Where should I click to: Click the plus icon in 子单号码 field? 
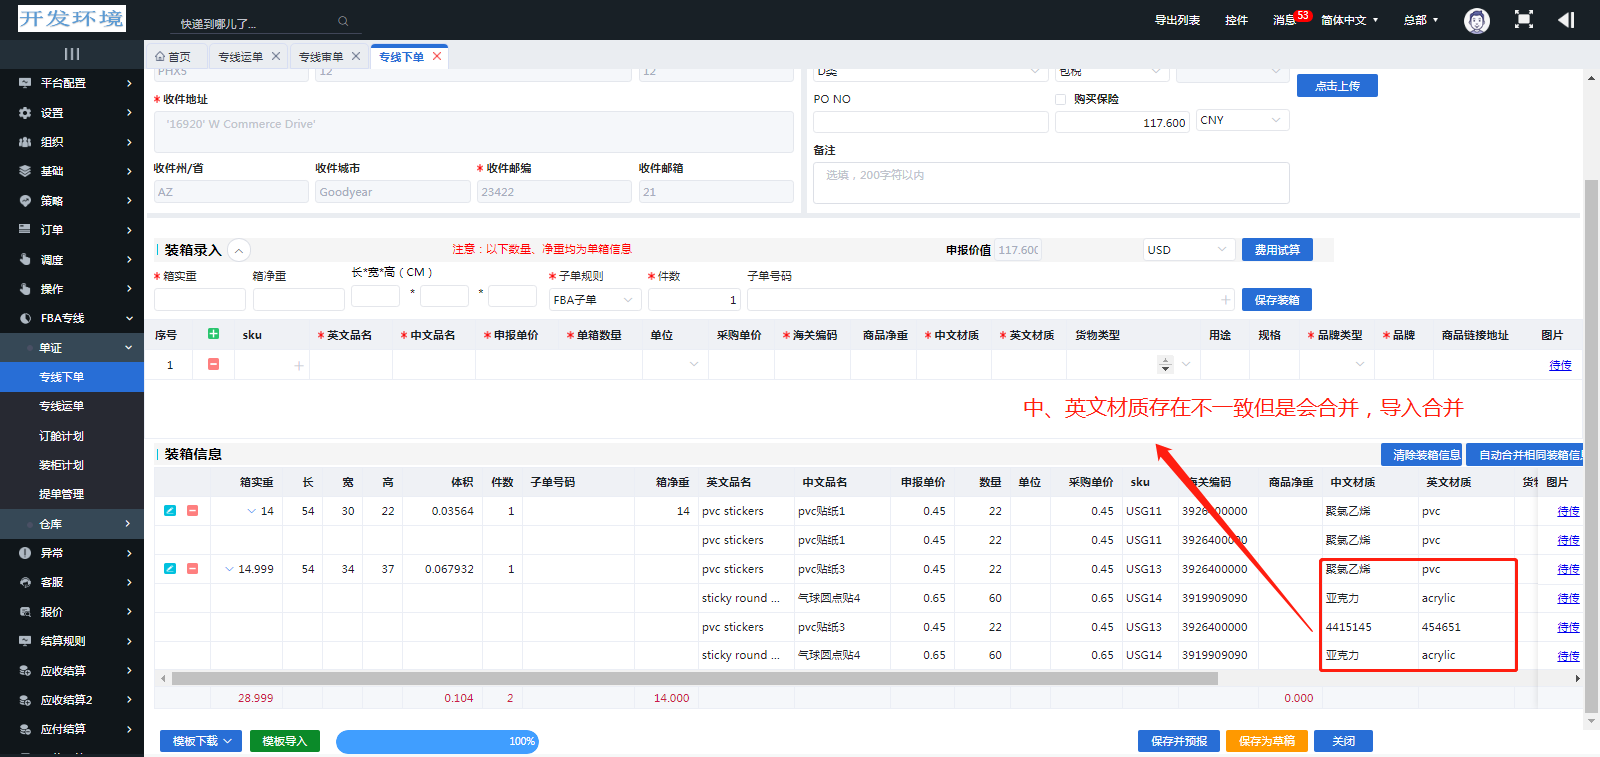point(1225,300)
